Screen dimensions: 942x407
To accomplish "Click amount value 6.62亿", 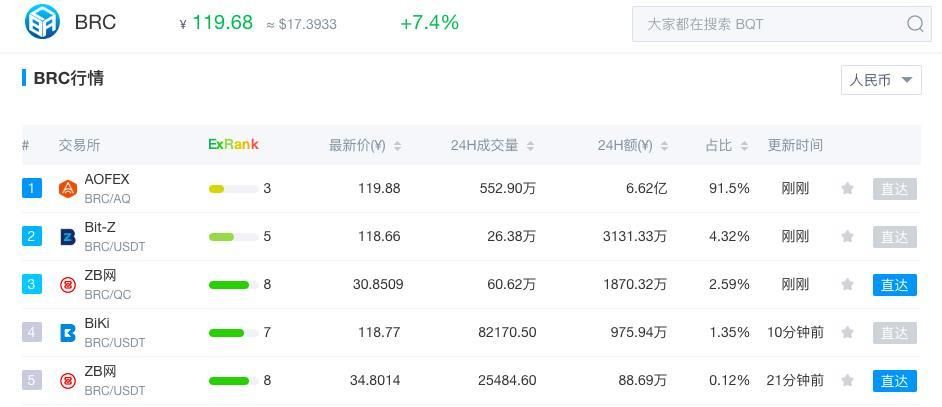I will (x=646, y=189).
